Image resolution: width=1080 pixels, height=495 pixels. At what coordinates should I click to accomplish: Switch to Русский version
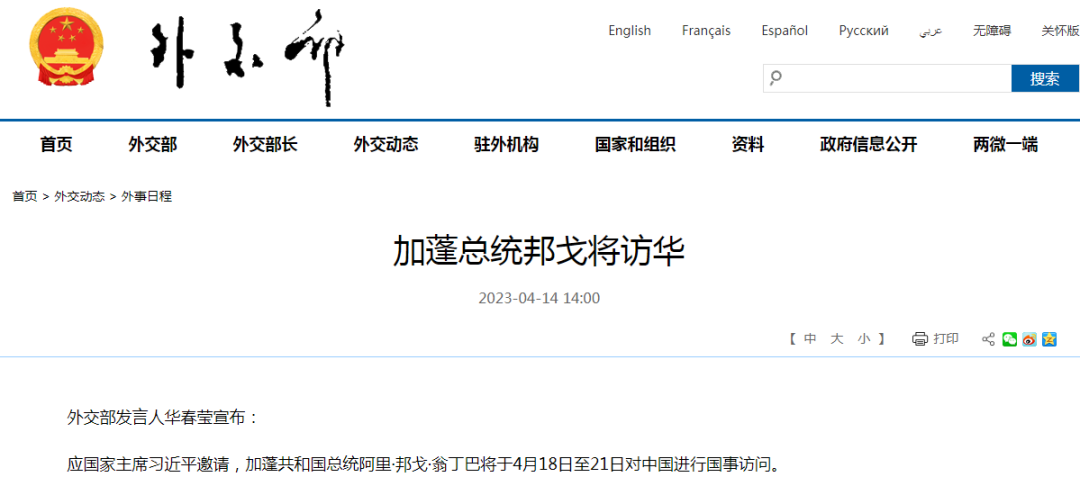pyautogui.click(x=864, y=30)
